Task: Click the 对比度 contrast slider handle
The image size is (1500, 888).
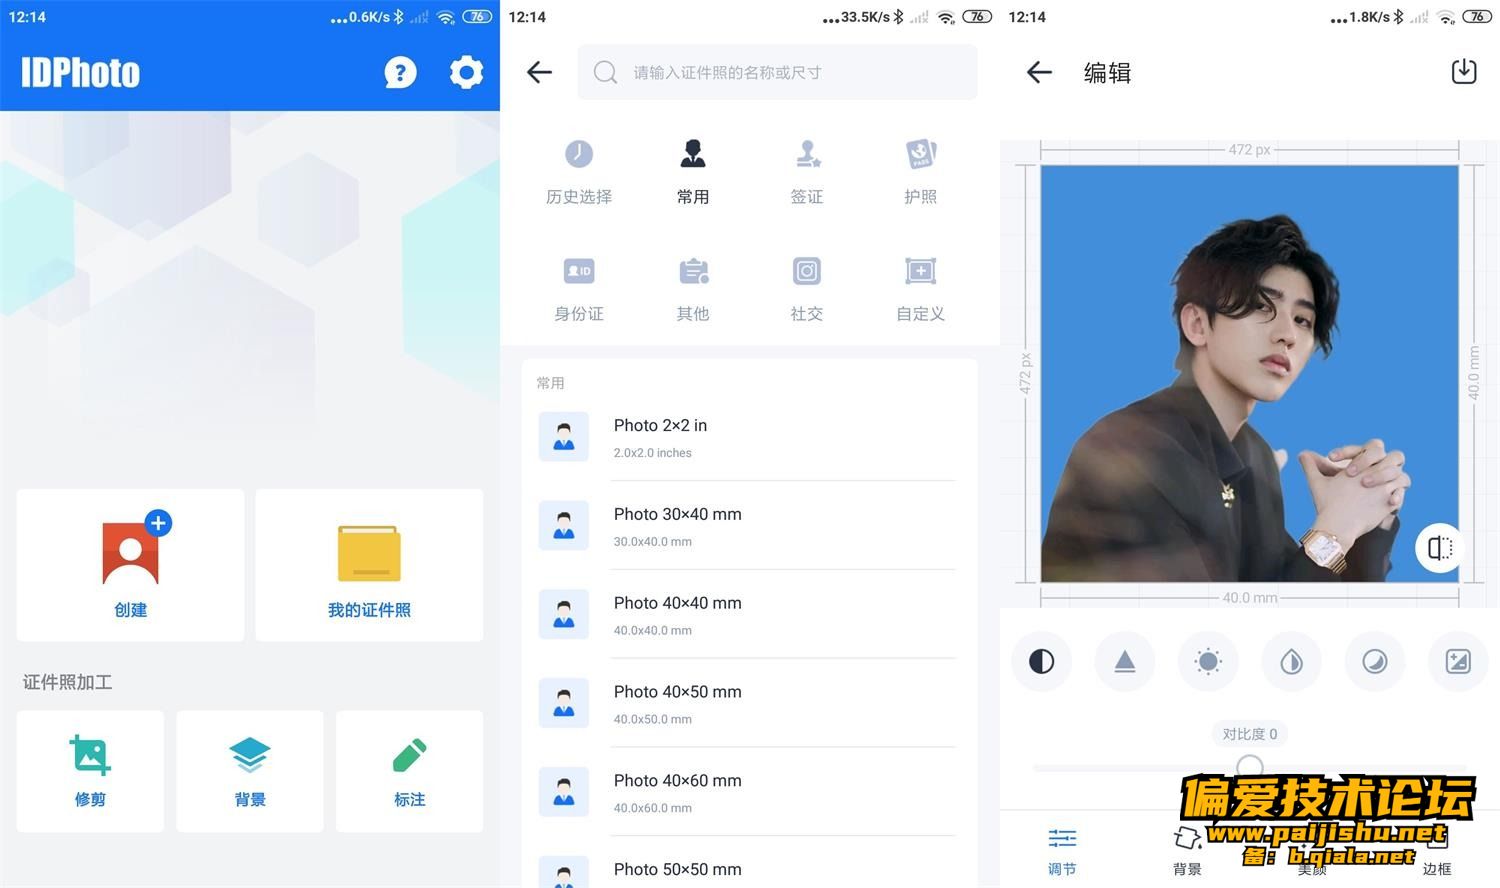Action: (x=1249, y=767)
